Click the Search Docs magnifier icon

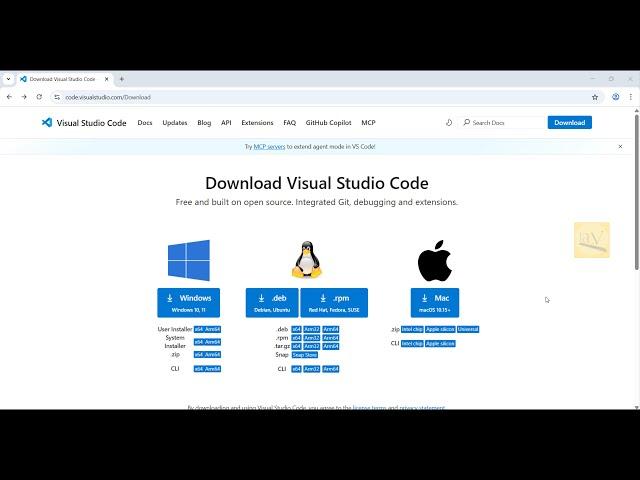tap(467, 122)
